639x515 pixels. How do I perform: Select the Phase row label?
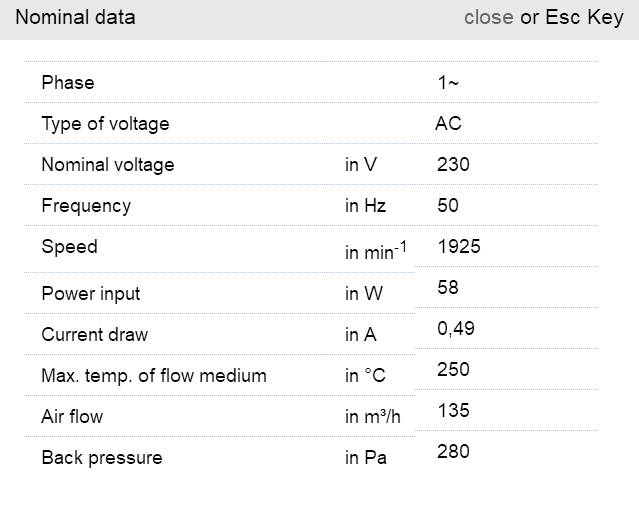click(x=68, y=82)
